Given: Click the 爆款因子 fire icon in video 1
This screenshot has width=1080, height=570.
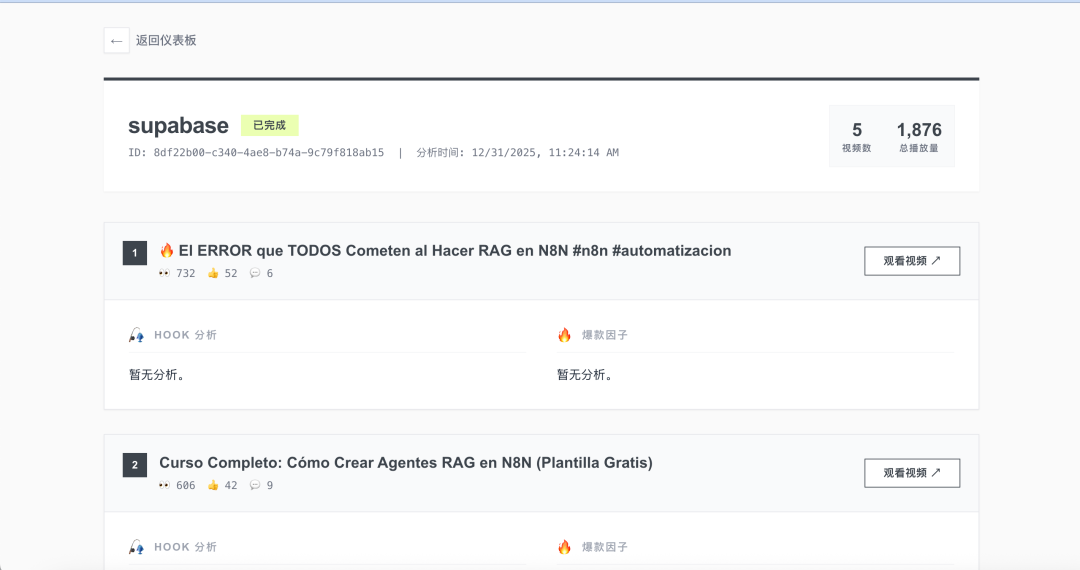Looking at the screenshot, I should [565, 335].
